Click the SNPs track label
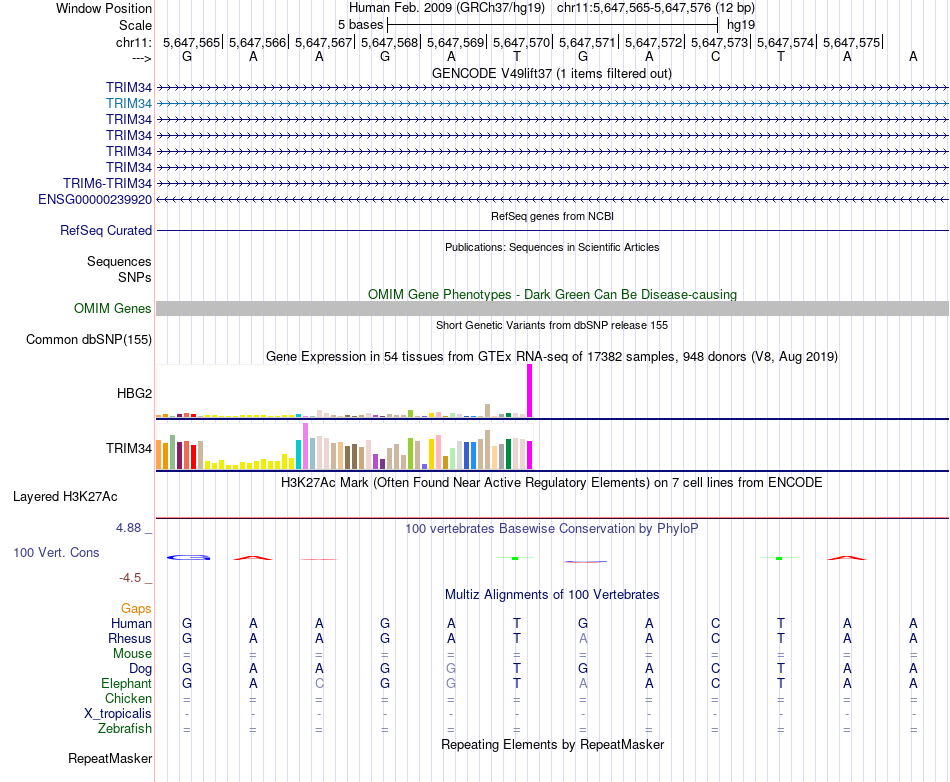 tap(135, 277)
